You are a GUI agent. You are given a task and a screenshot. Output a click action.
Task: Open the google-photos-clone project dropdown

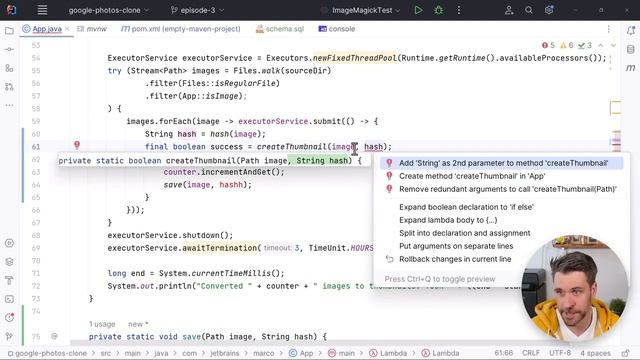point(109,10)
